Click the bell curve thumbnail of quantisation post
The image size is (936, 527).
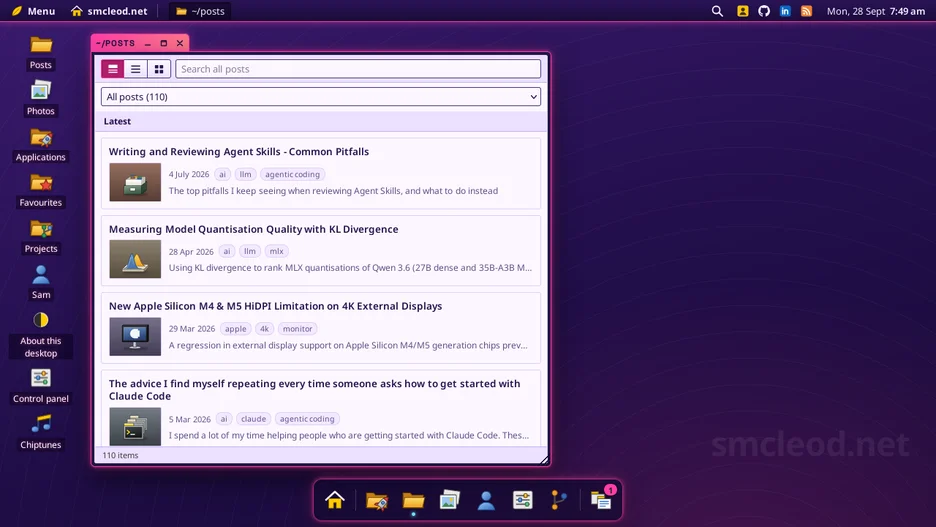[x=135, y=259]
